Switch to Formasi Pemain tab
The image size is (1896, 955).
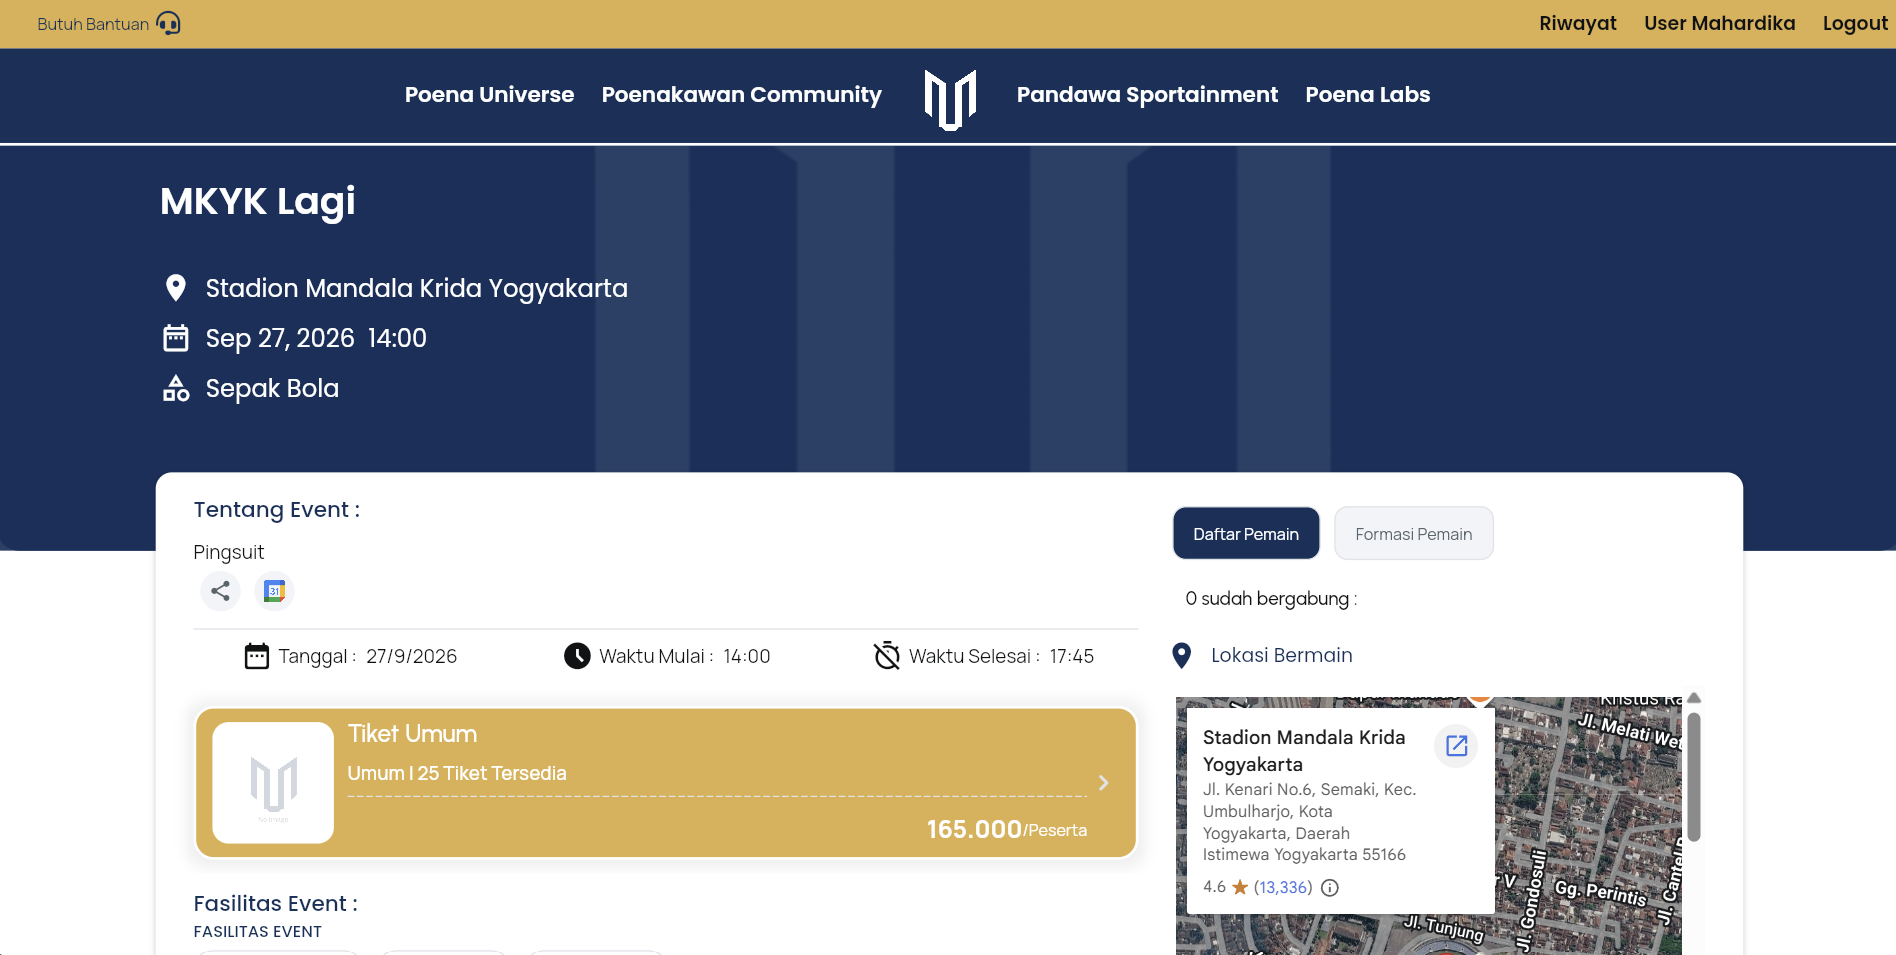point(1414,534)
